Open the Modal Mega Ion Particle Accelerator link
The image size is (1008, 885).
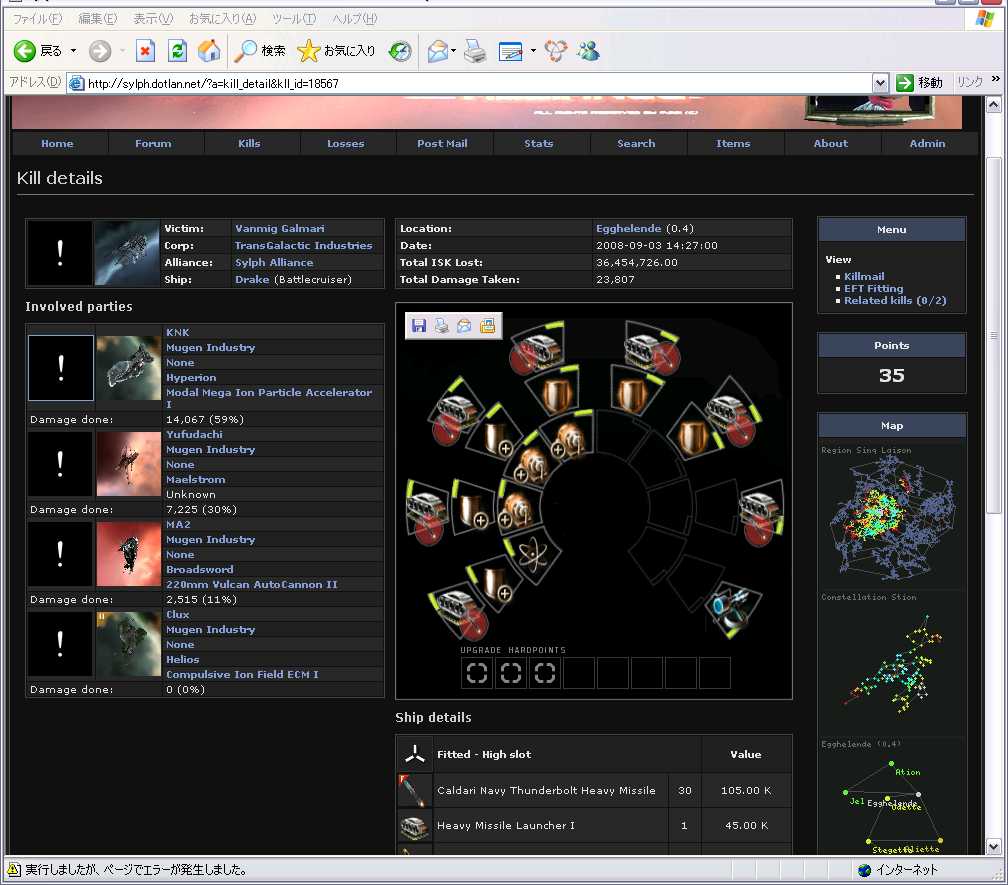click(269, 398)
